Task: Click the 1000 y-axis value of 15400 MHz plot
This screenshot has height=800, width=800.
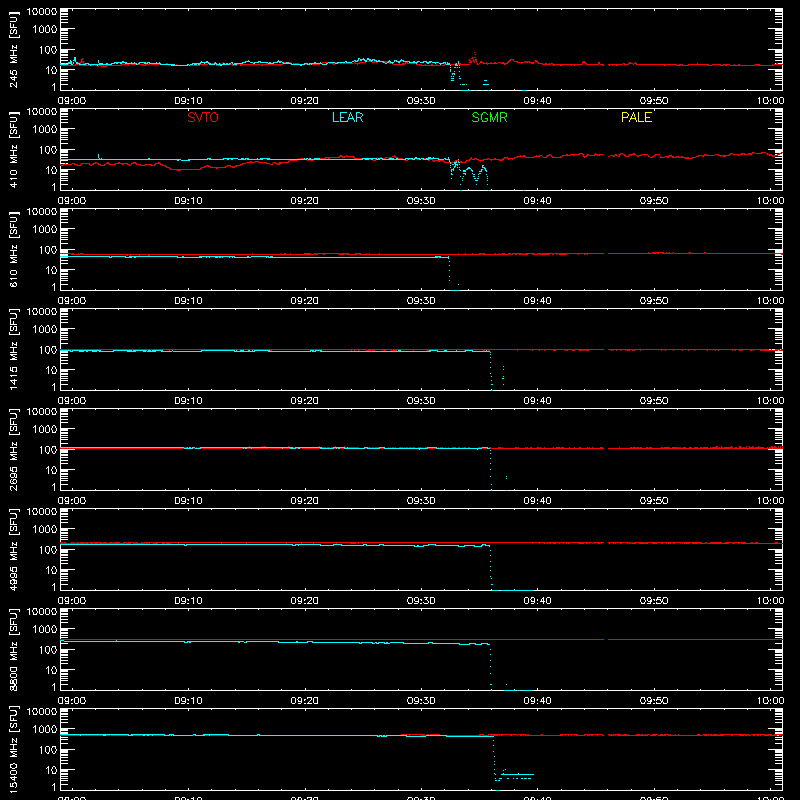Action: coord(45,730)
